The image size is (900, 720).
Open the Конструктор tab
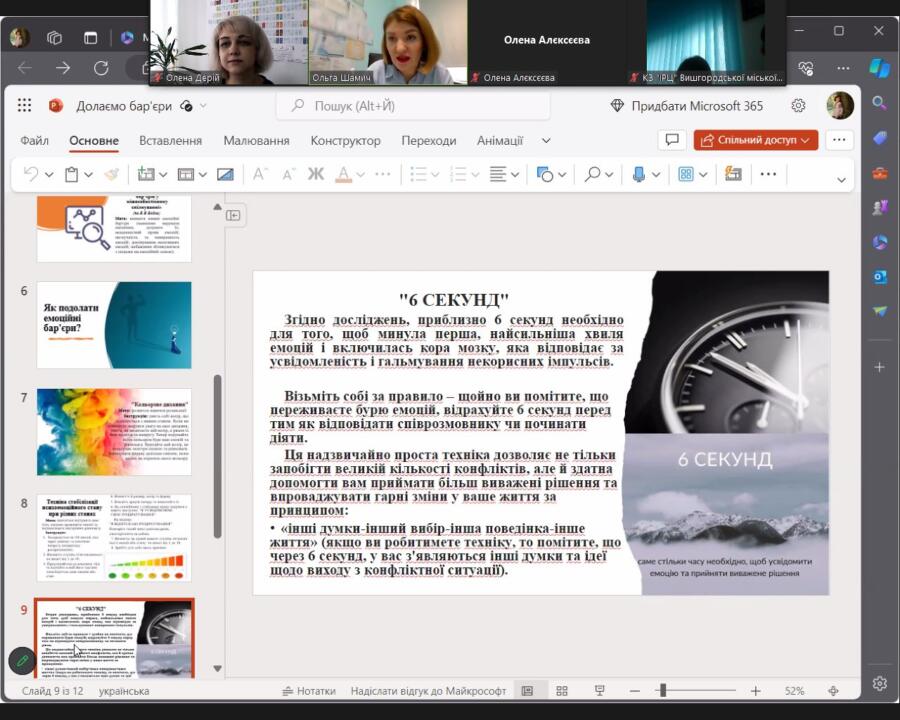(x=345, y=140)
